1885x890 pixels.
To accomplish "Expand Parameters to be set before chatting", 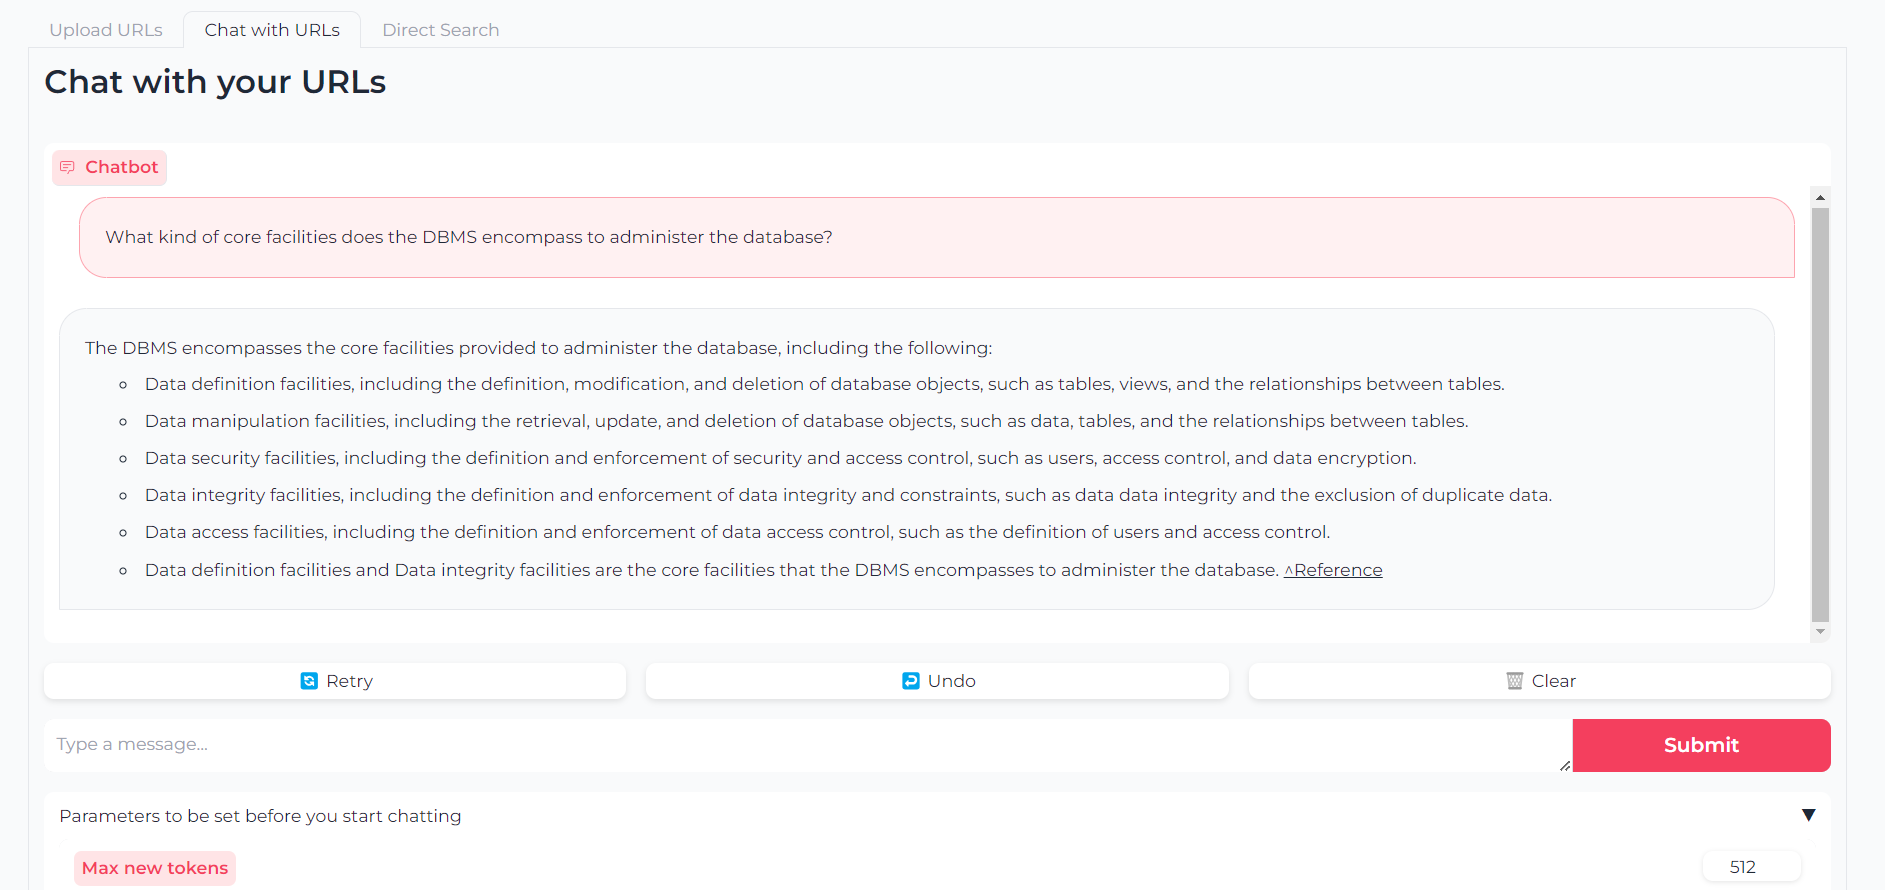I will [260, 816].
